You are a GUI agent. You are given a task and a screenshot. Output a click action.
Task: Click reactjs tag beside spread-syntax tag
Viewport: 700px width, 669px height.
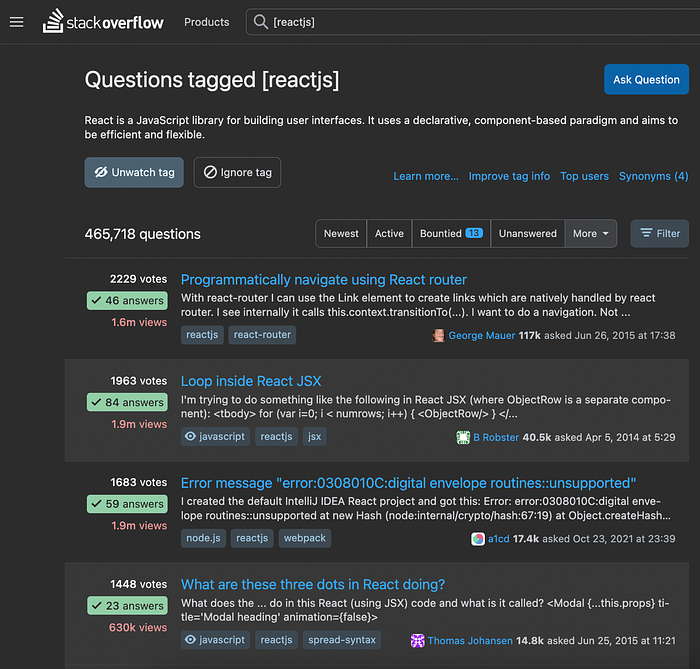276,640
